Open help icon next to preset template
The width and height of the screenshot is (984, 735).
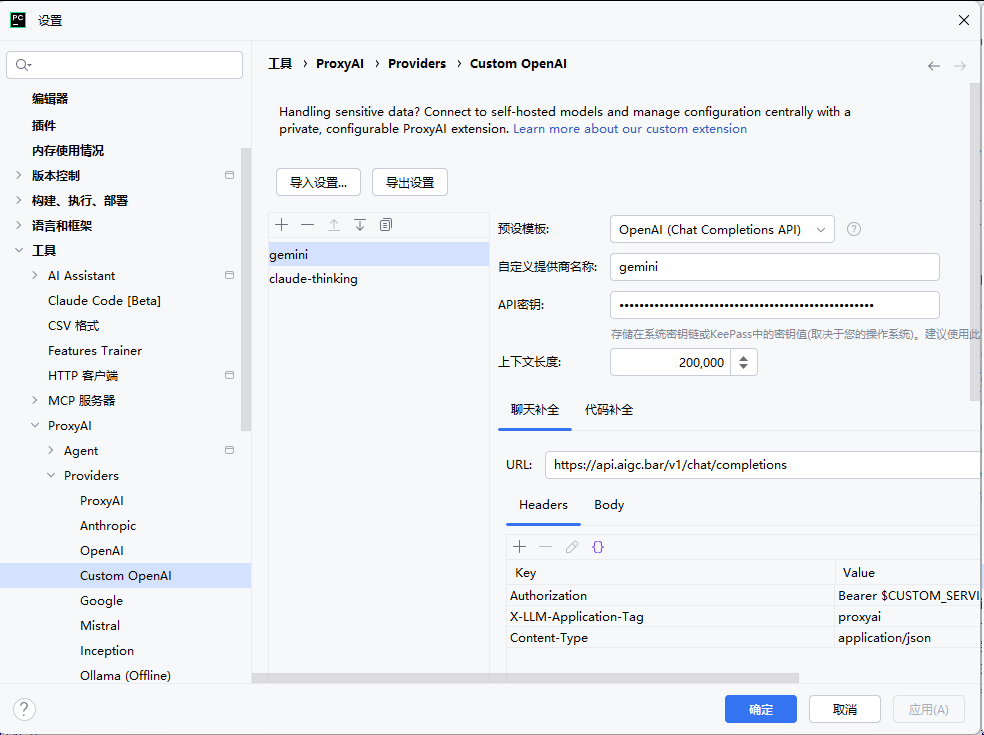(x=853, y=229)
